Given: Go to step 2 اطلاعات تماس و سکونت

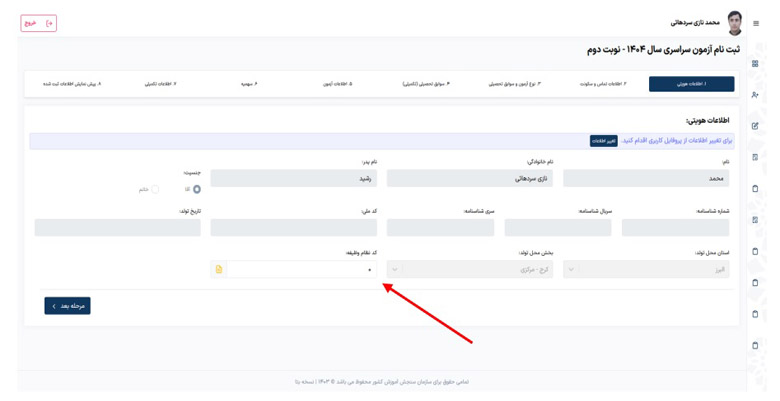Looking at the screenshot, I should tap(603, 84).
